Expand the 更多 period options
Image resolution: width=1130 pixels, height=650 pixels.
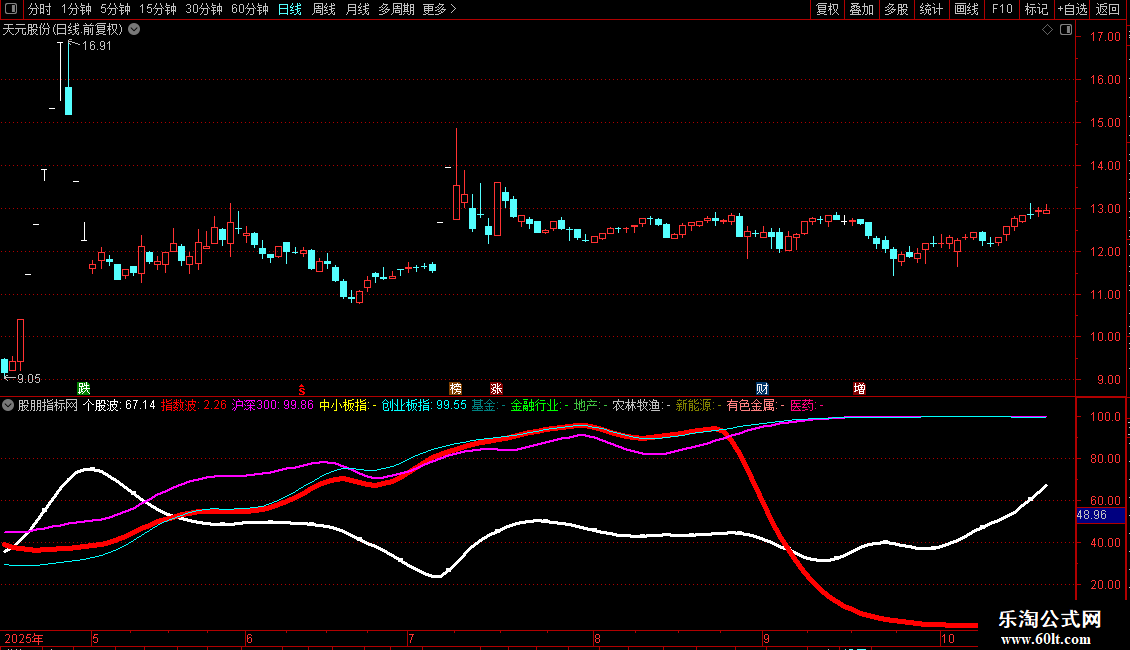tap(439, 9)
